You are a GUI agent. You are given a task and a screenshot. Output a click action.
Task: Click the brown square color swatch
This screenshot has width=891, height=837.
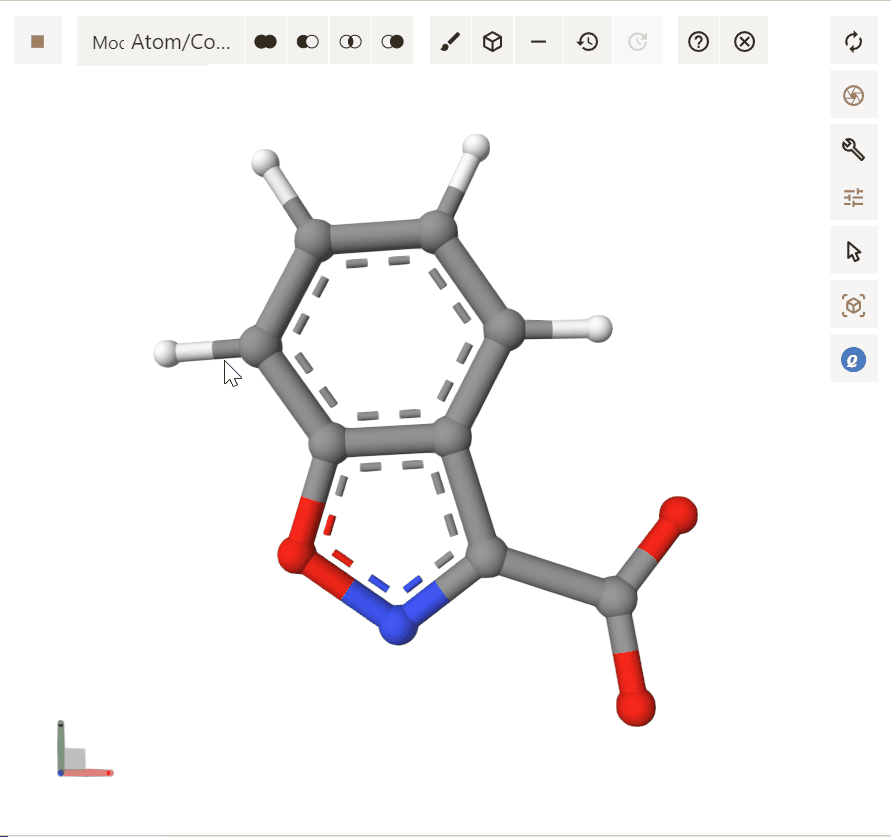[x=38, y=42]
